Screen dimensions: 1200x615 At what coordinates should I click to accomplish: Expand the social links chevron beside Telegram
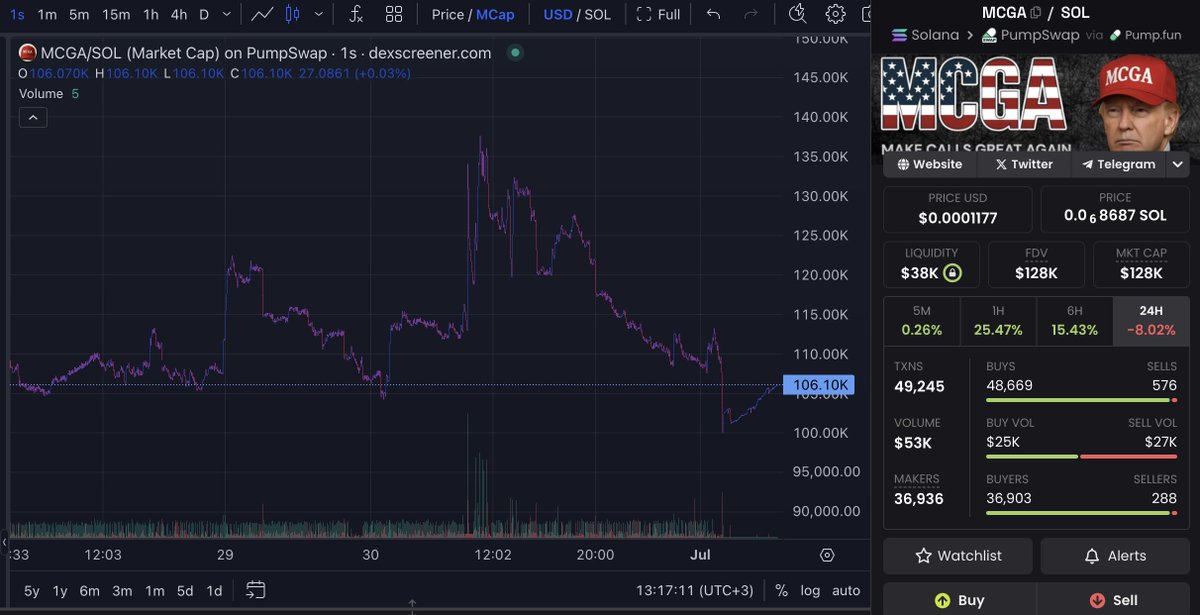click(1177, 164)
